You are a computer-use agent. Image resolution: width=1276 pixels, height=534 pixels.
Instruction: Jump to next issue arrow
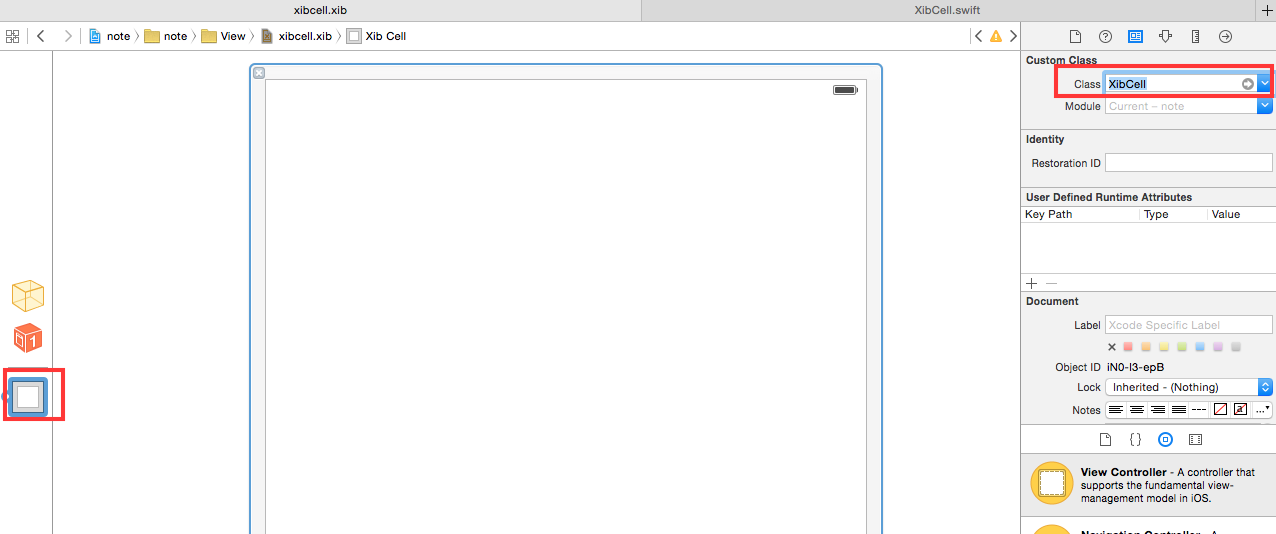pyautogui.click(x=1013, y=36)
